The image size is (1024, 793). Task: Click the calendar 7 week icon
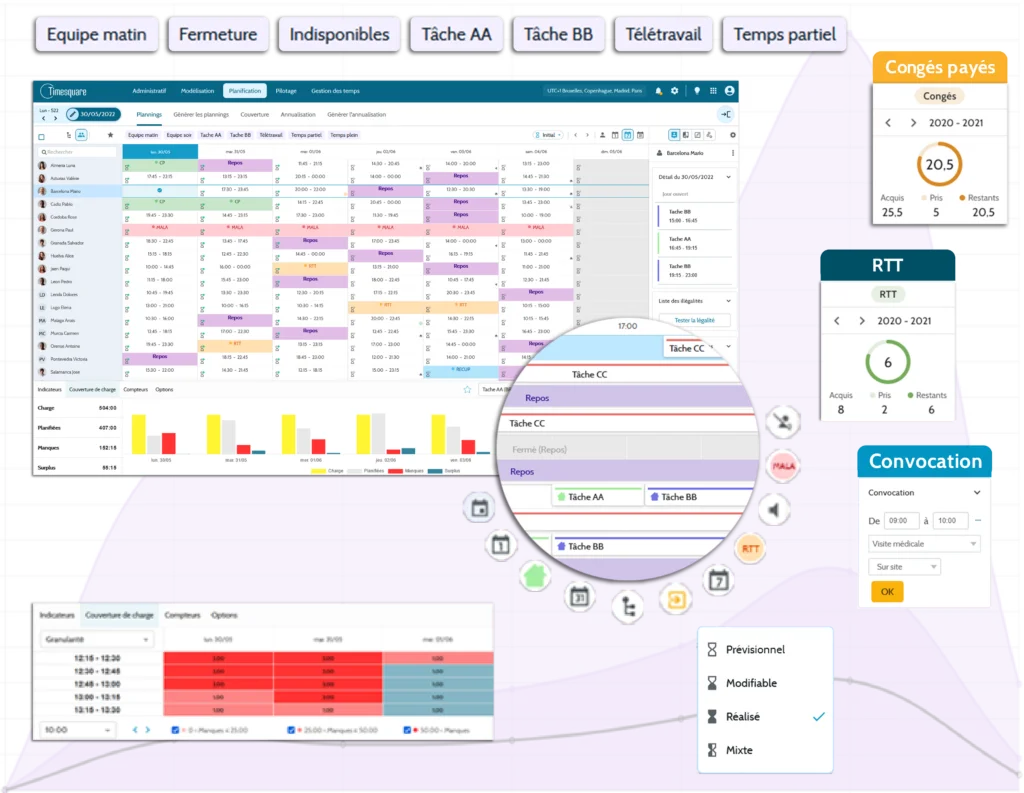[719, 580]
